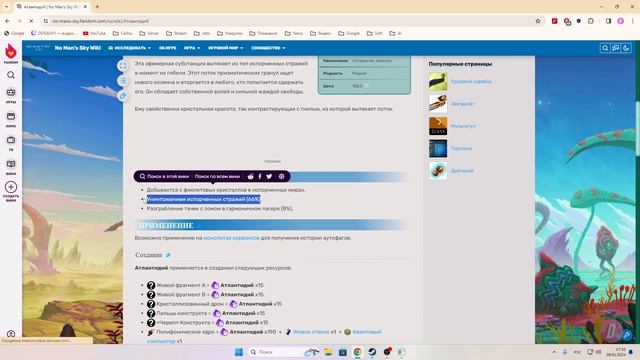Open Дейтерий popular page link
The image size is (640, 360).
(x=462, y=171)
